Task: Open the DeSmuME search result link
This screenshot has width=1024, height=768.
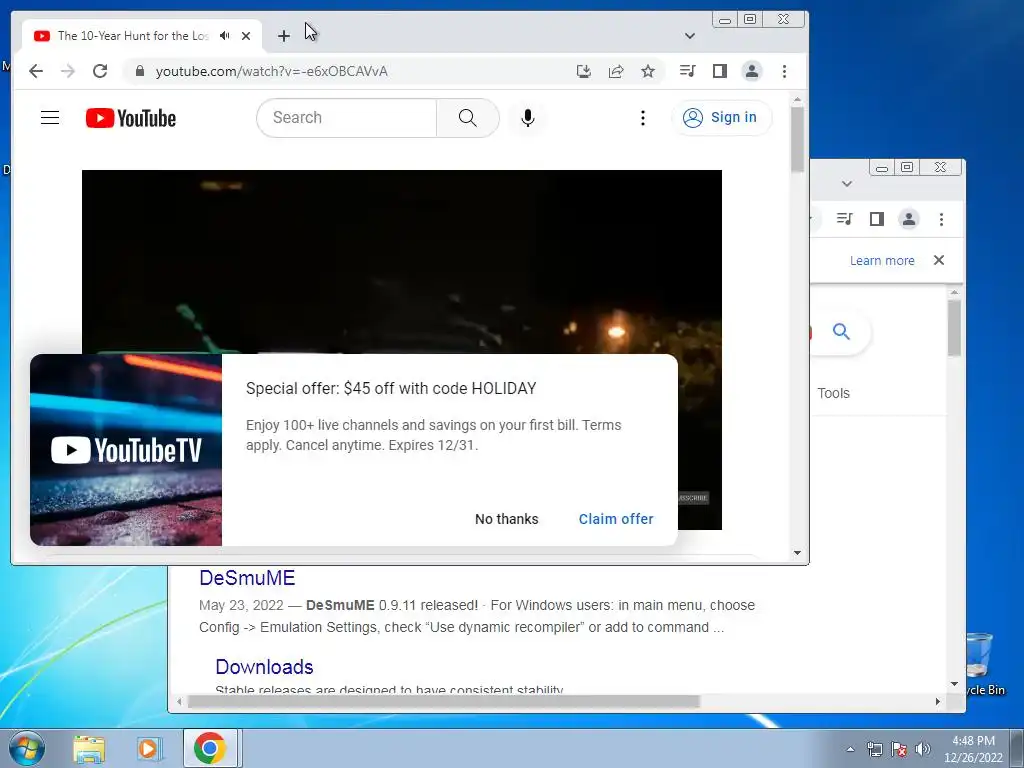Action: point(247,578)
